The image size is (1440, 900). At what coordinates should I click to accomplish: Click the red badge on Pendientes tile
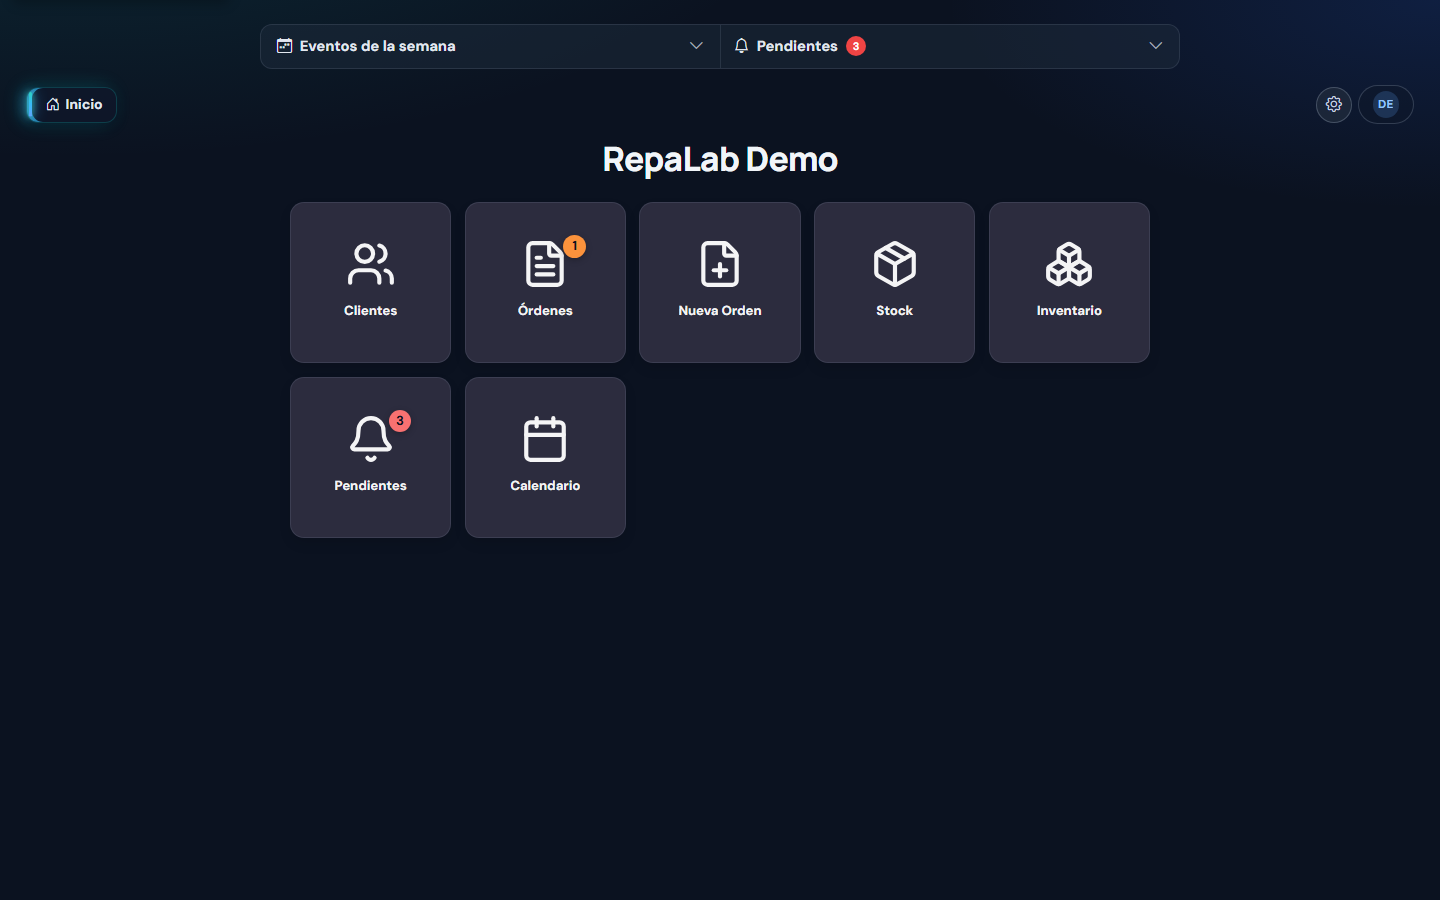400,421
